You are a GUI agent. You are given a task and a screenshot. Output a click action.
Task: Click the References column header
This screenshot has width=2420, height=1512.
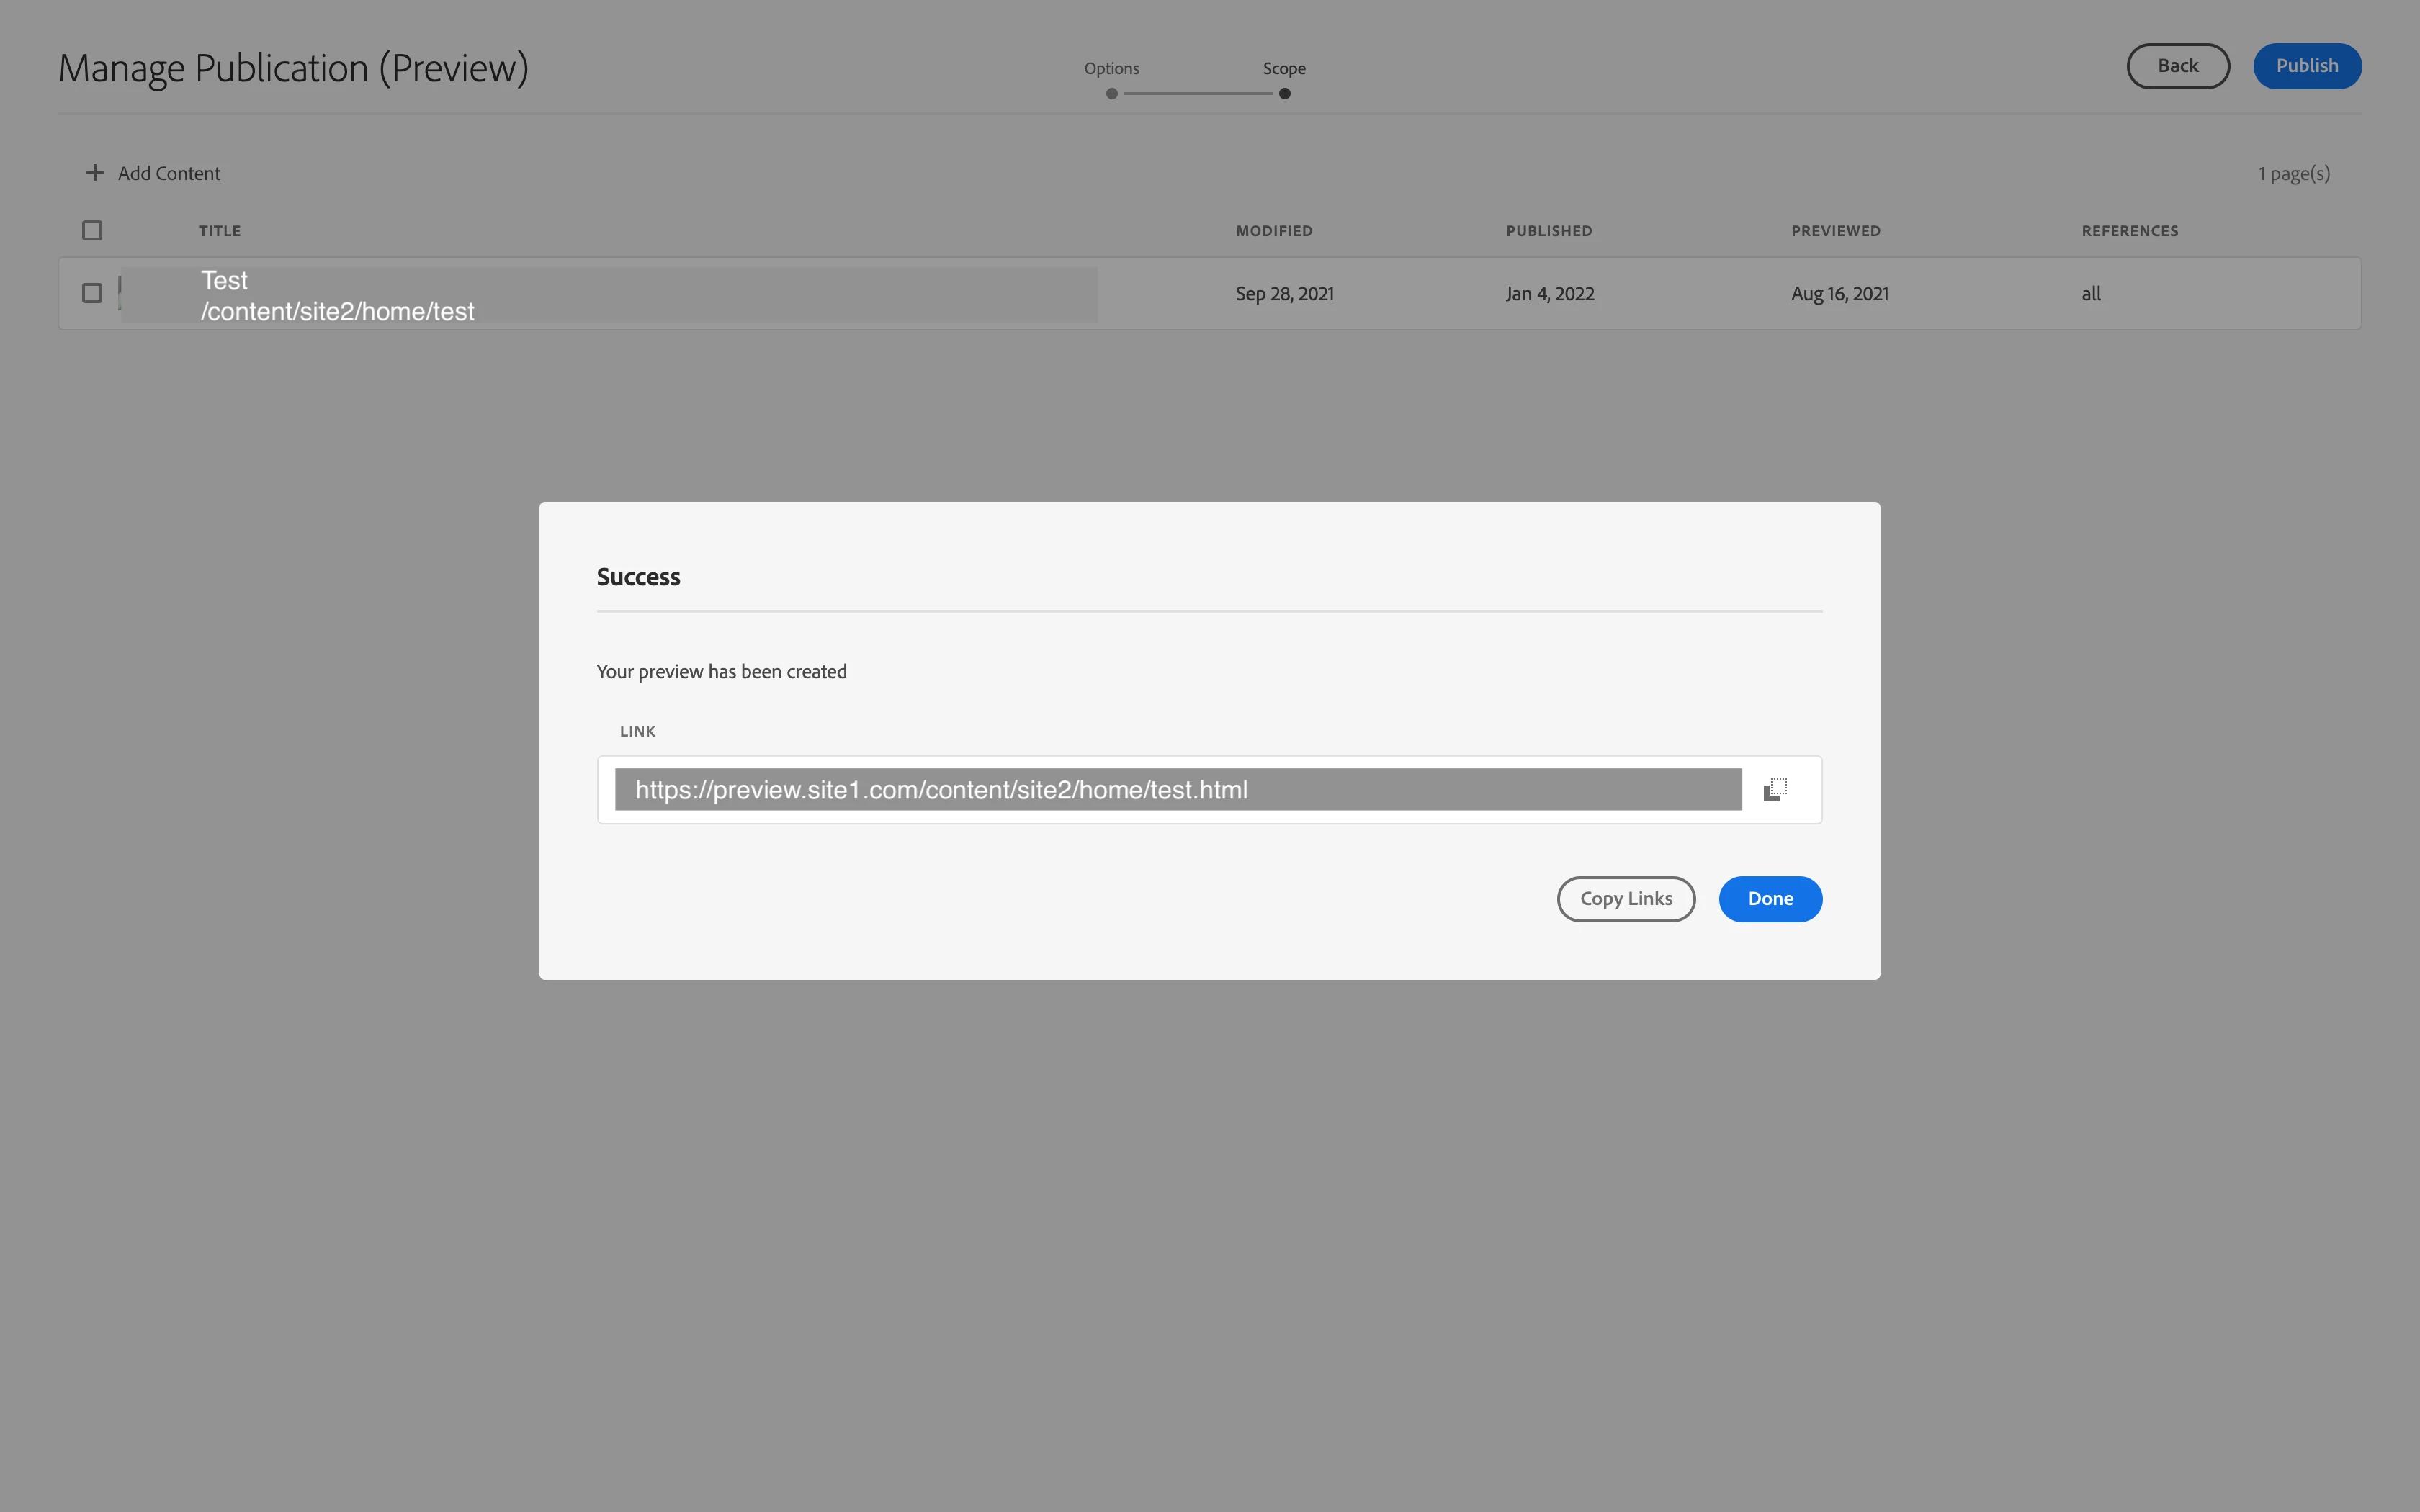pyautogui.click(x=2129, y=231)
